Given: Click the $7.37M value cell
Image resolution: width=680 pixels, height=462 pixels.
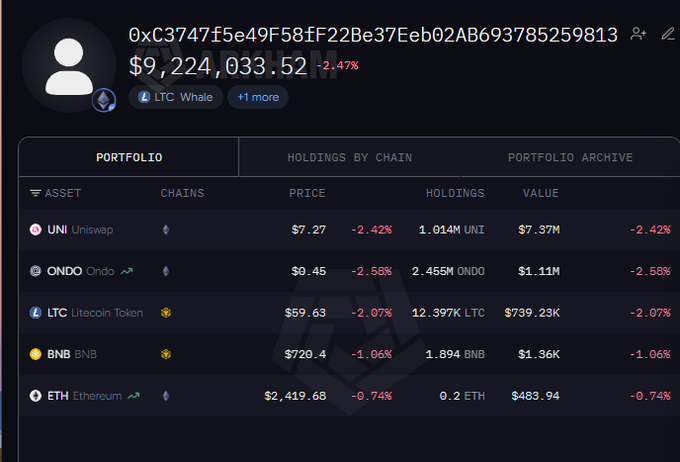Looking at the screenshot, I should [x=539, y=229].
